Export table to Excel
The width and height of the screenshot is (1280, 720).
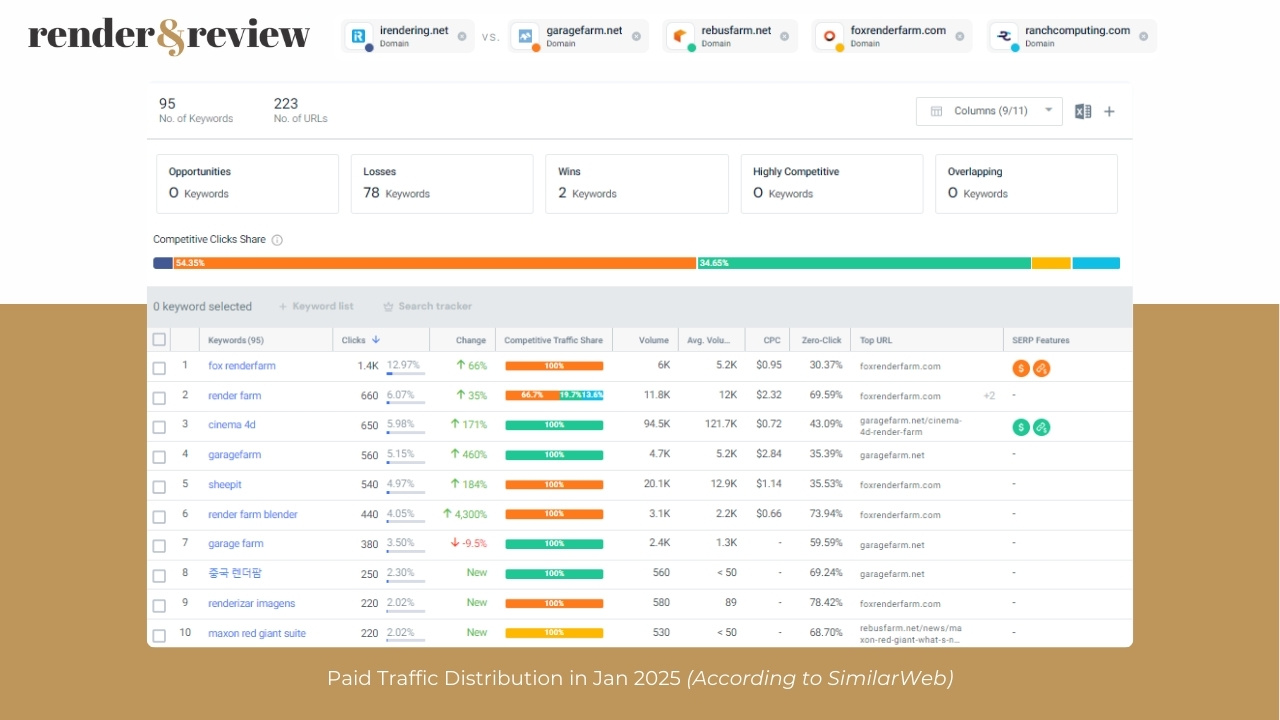(1083, 111)
